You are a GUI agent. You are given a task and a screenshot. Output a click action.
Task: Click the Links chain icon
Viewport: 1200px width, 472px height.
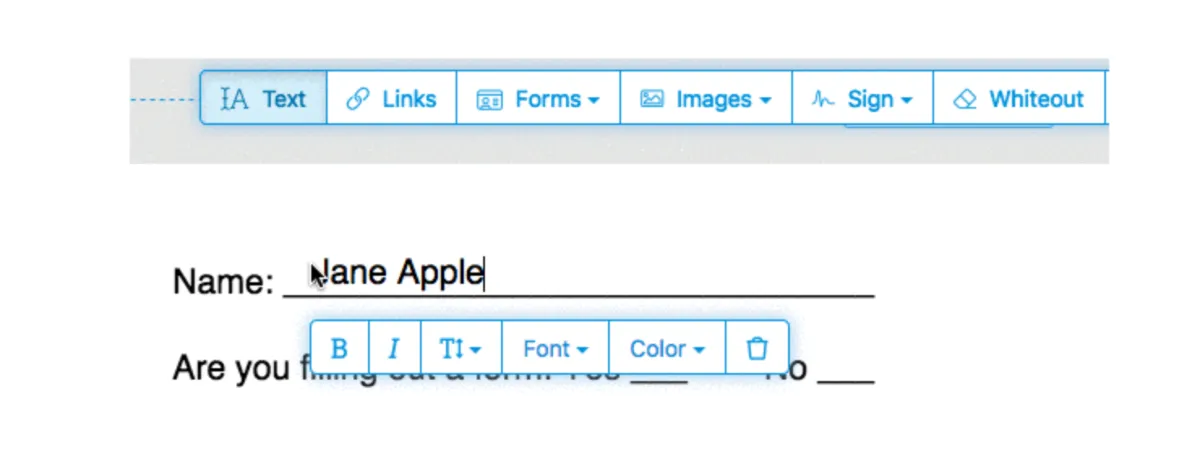pyautogui.click(x=357, y=99)
